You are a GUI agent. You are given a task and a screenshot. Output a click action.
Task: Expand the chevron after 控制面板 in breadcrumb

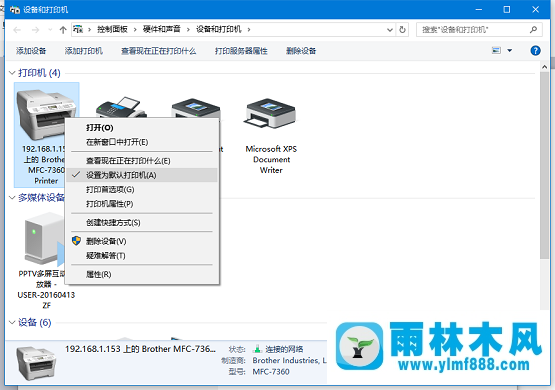pos(135,29)
